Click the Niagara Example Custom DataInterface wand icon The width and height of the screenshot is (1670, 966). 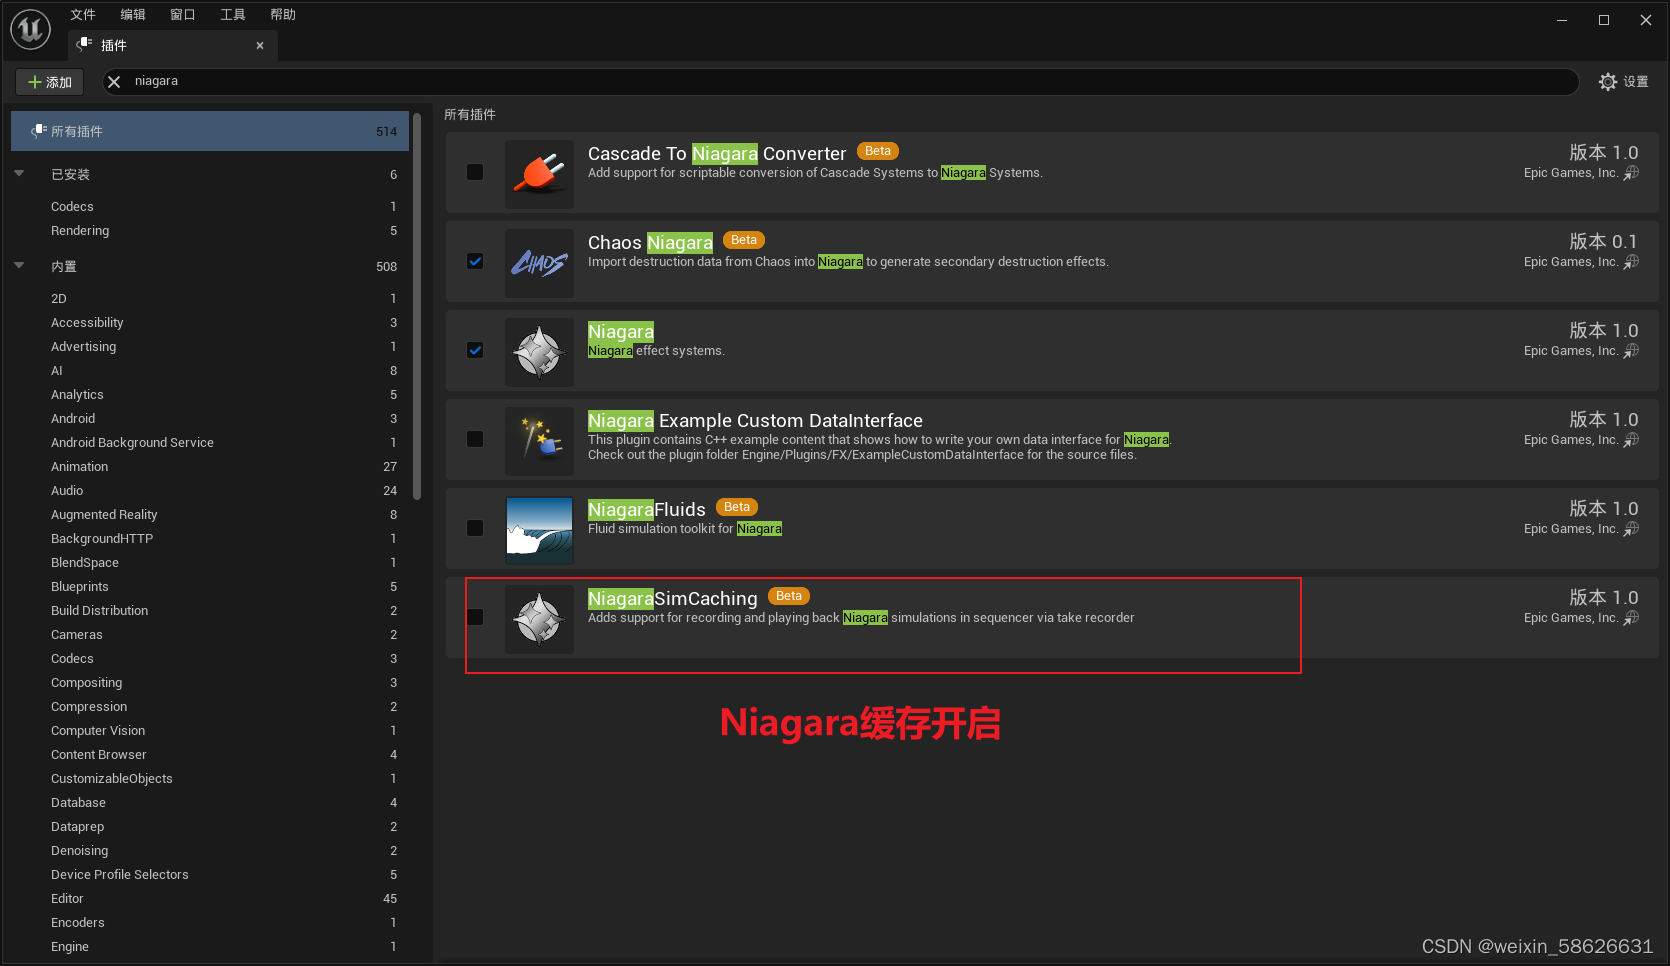[x=539, y=440]
